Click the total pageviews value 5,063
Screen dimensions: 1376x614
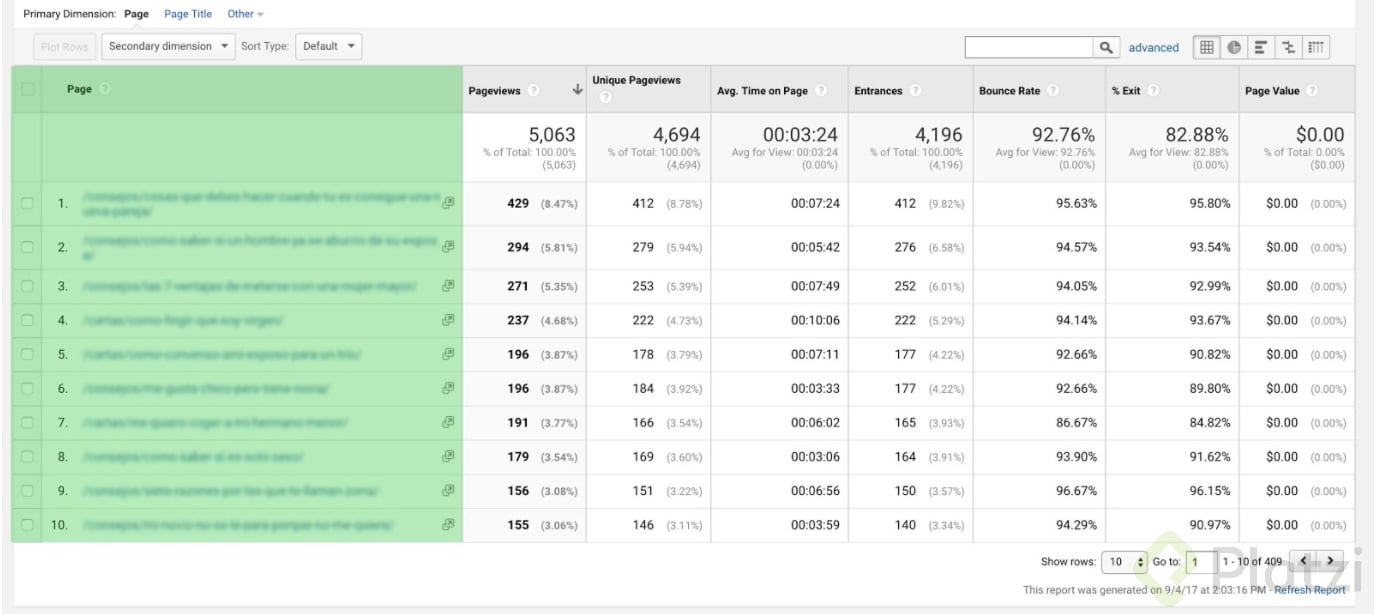coord(552,134)
